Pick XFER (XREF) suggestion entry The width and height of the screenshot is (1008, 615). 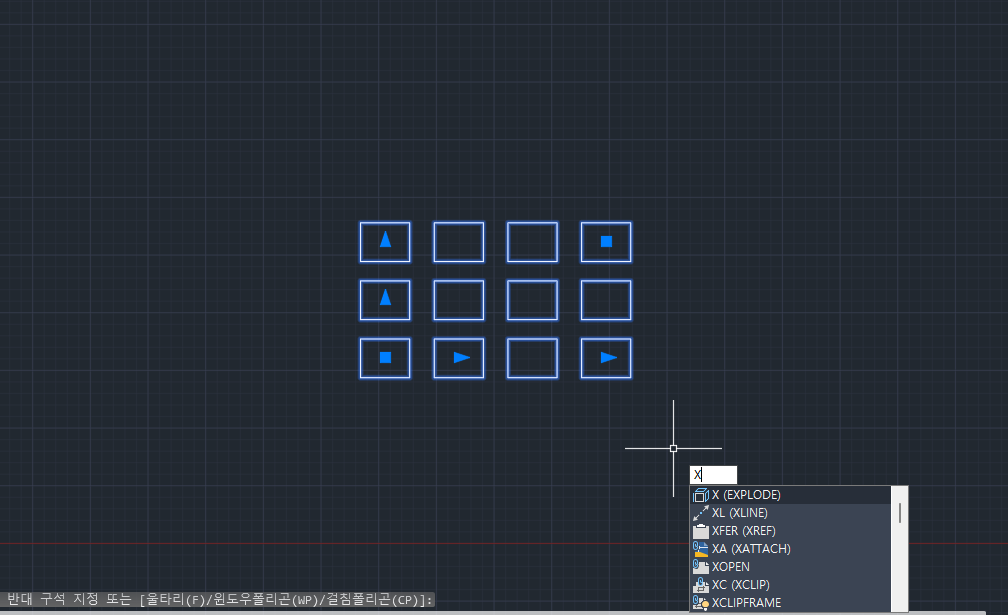791,531
